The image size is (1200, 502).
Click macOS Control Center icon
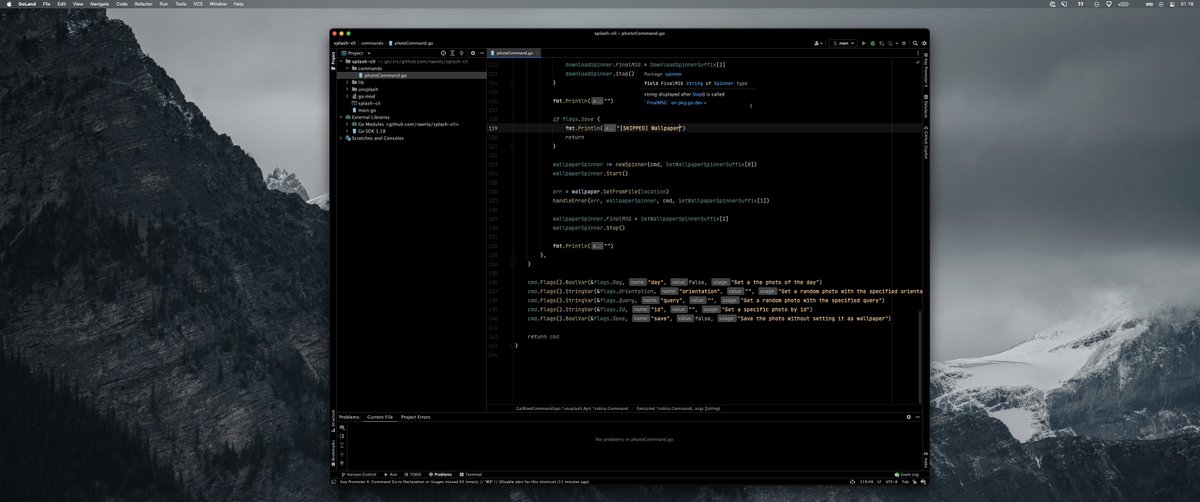click(x=1172, y=4)
